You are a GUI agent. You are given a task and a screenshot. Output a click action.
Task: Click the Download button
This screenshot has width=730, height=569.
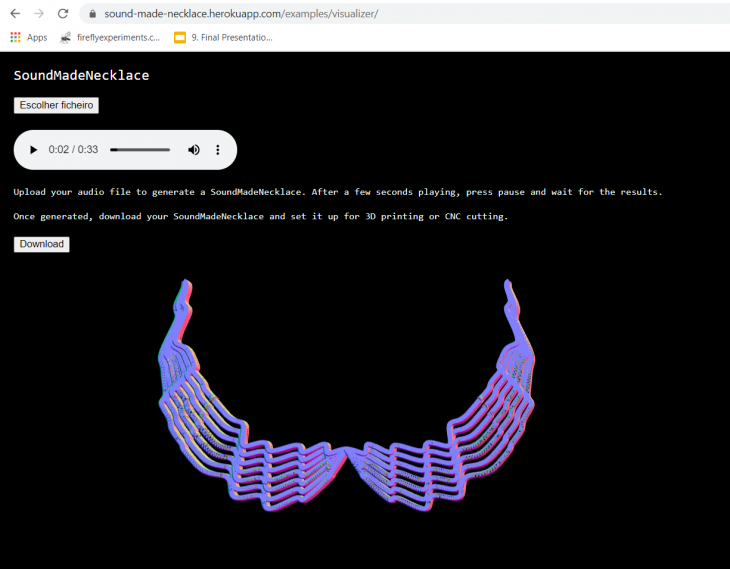click(x=42, y=244)
